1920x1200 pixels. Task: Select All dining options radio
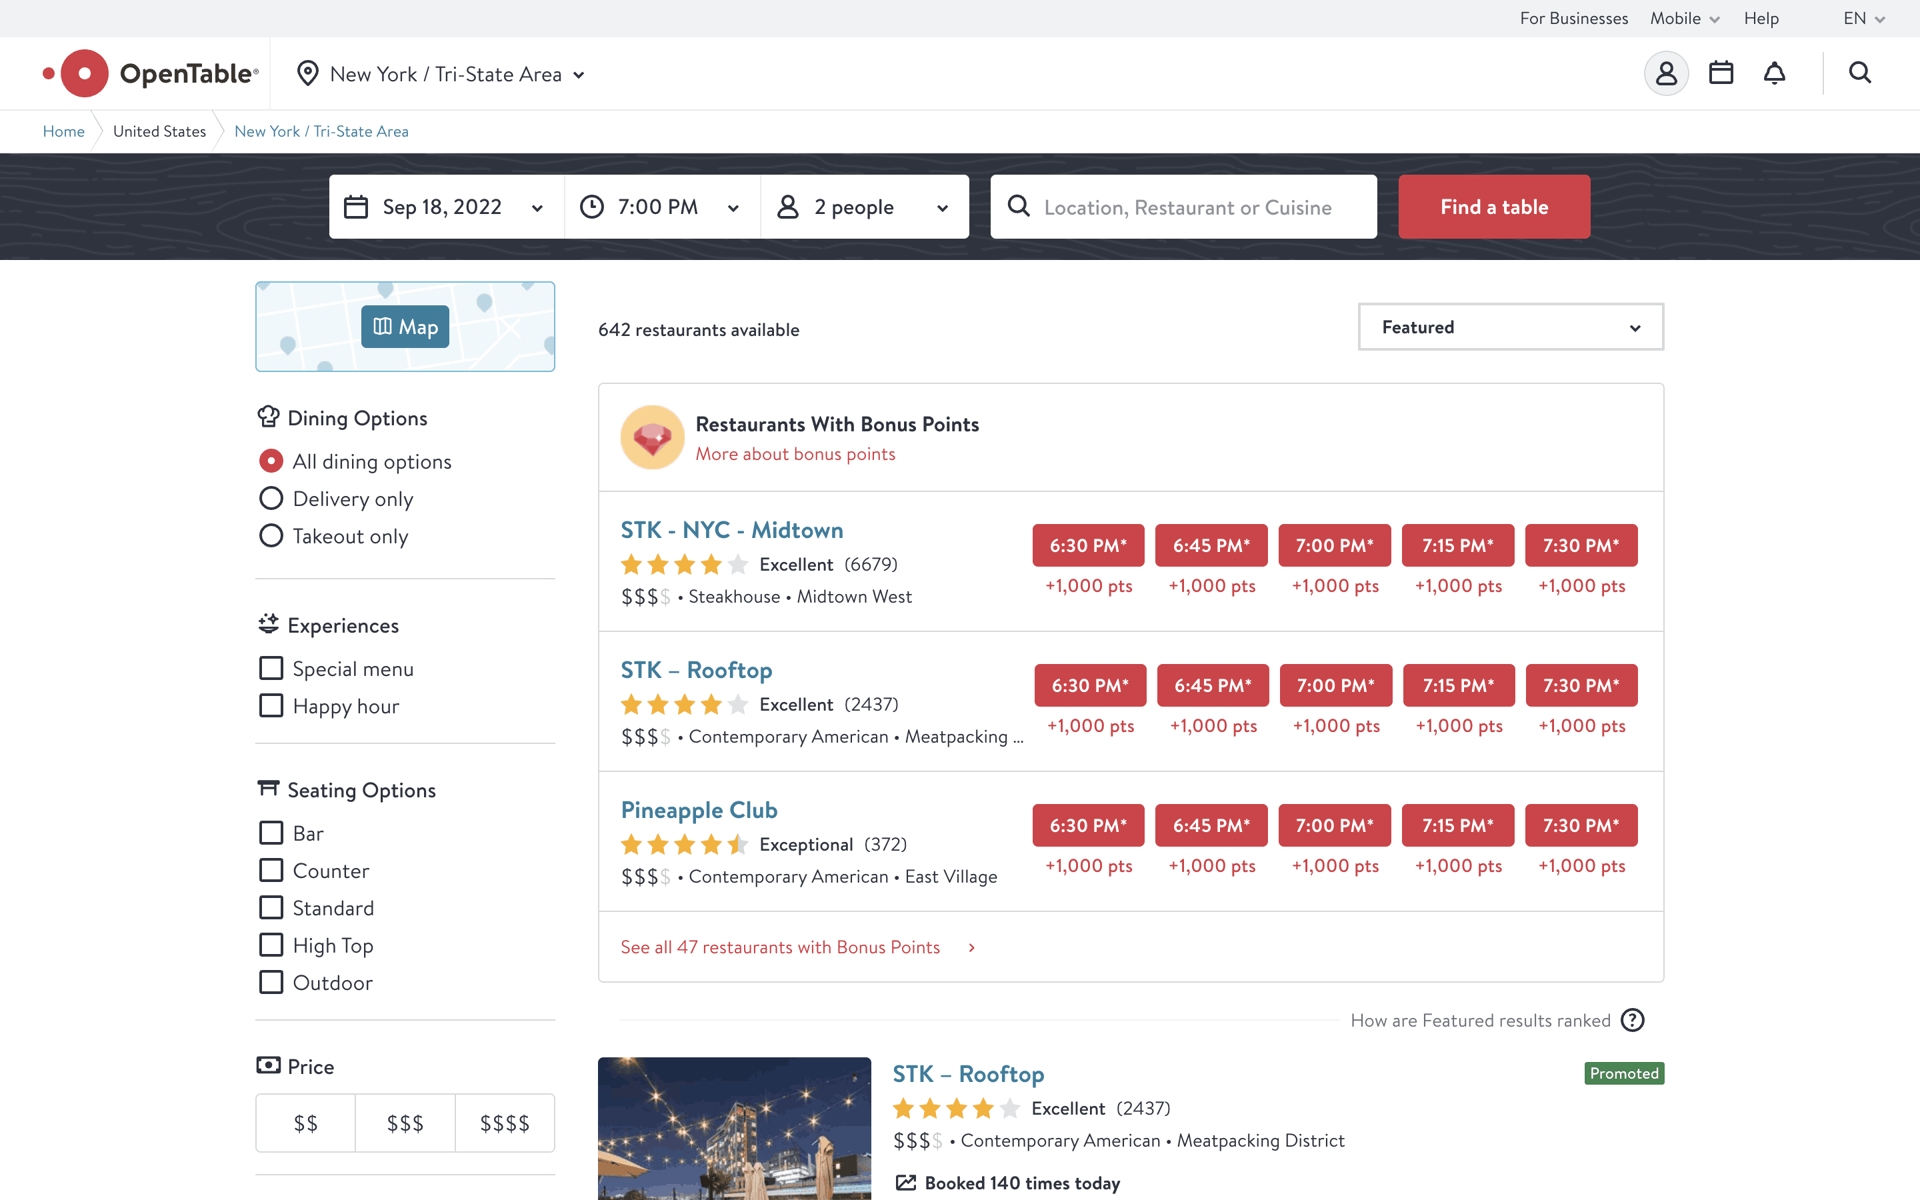tap(271, 461)
